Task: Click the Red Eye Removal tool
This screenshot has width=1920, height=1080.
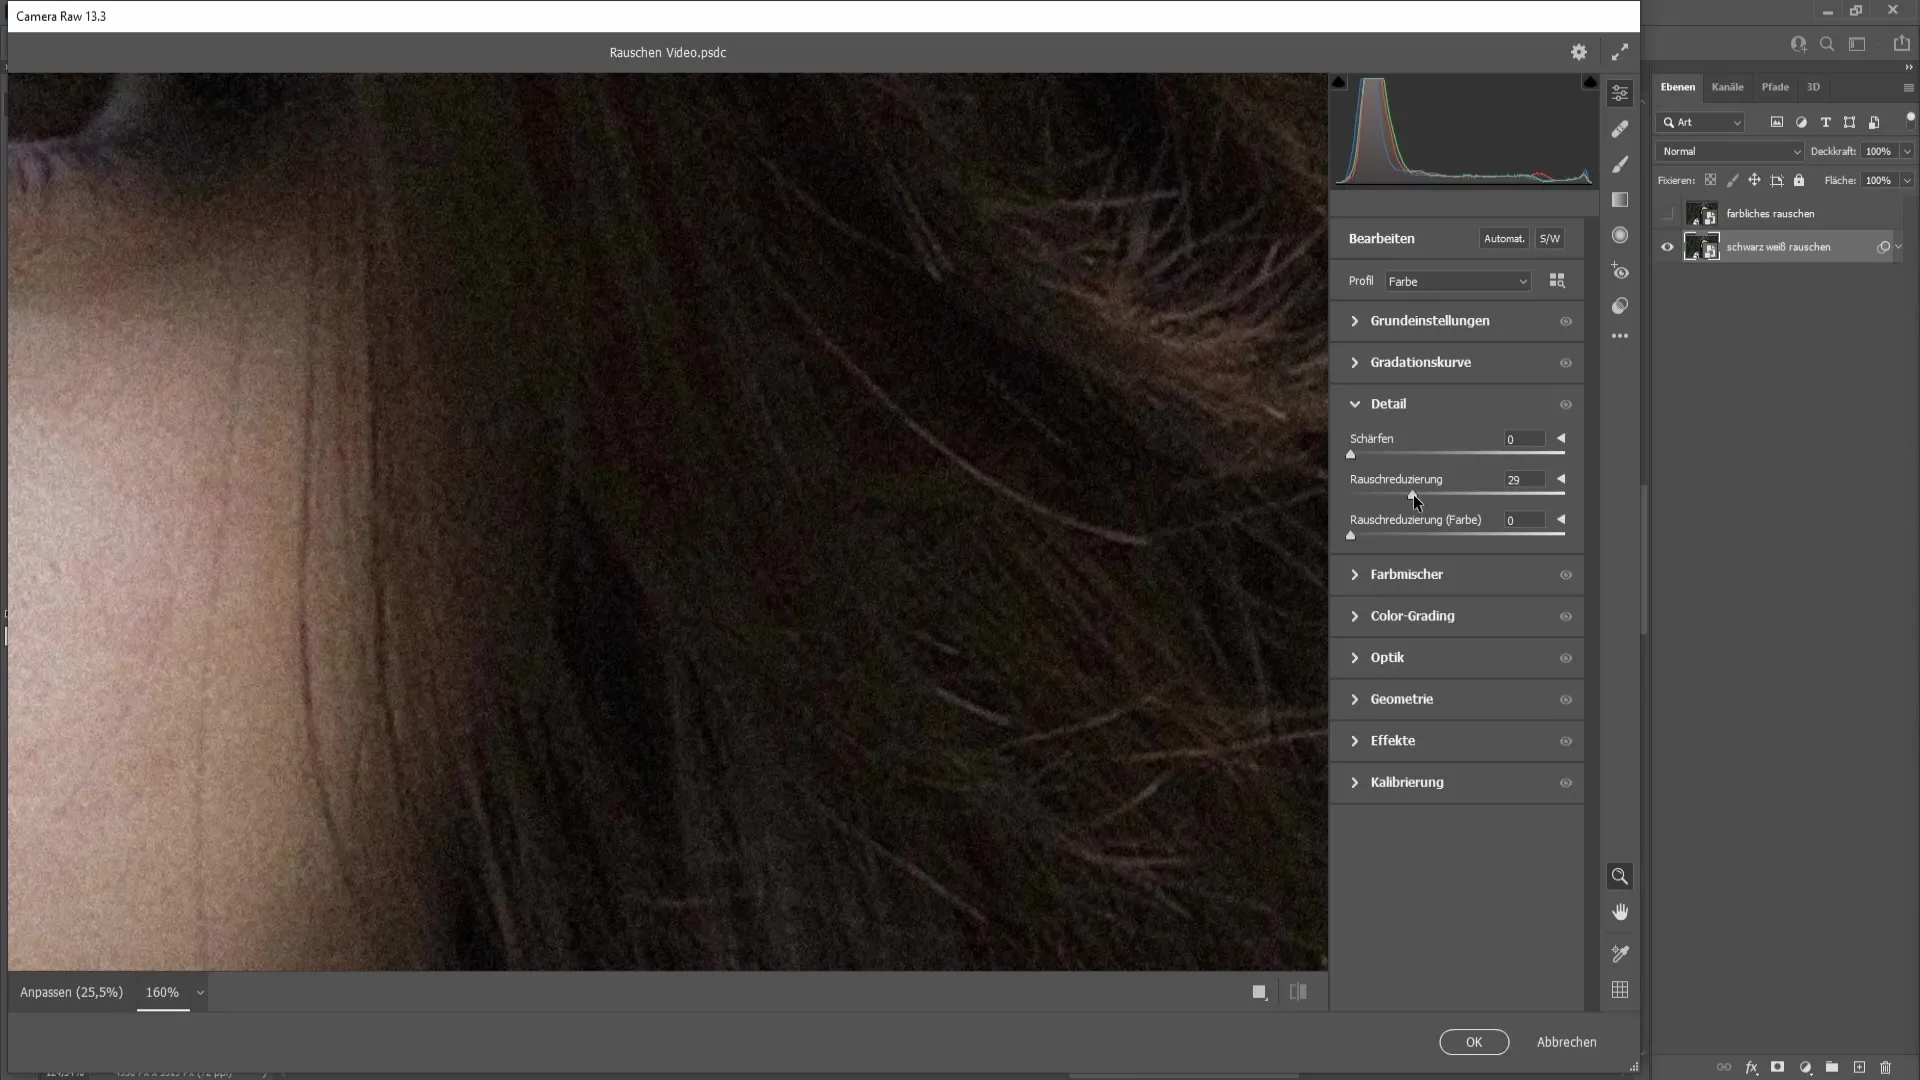Action: [1621, 273]
